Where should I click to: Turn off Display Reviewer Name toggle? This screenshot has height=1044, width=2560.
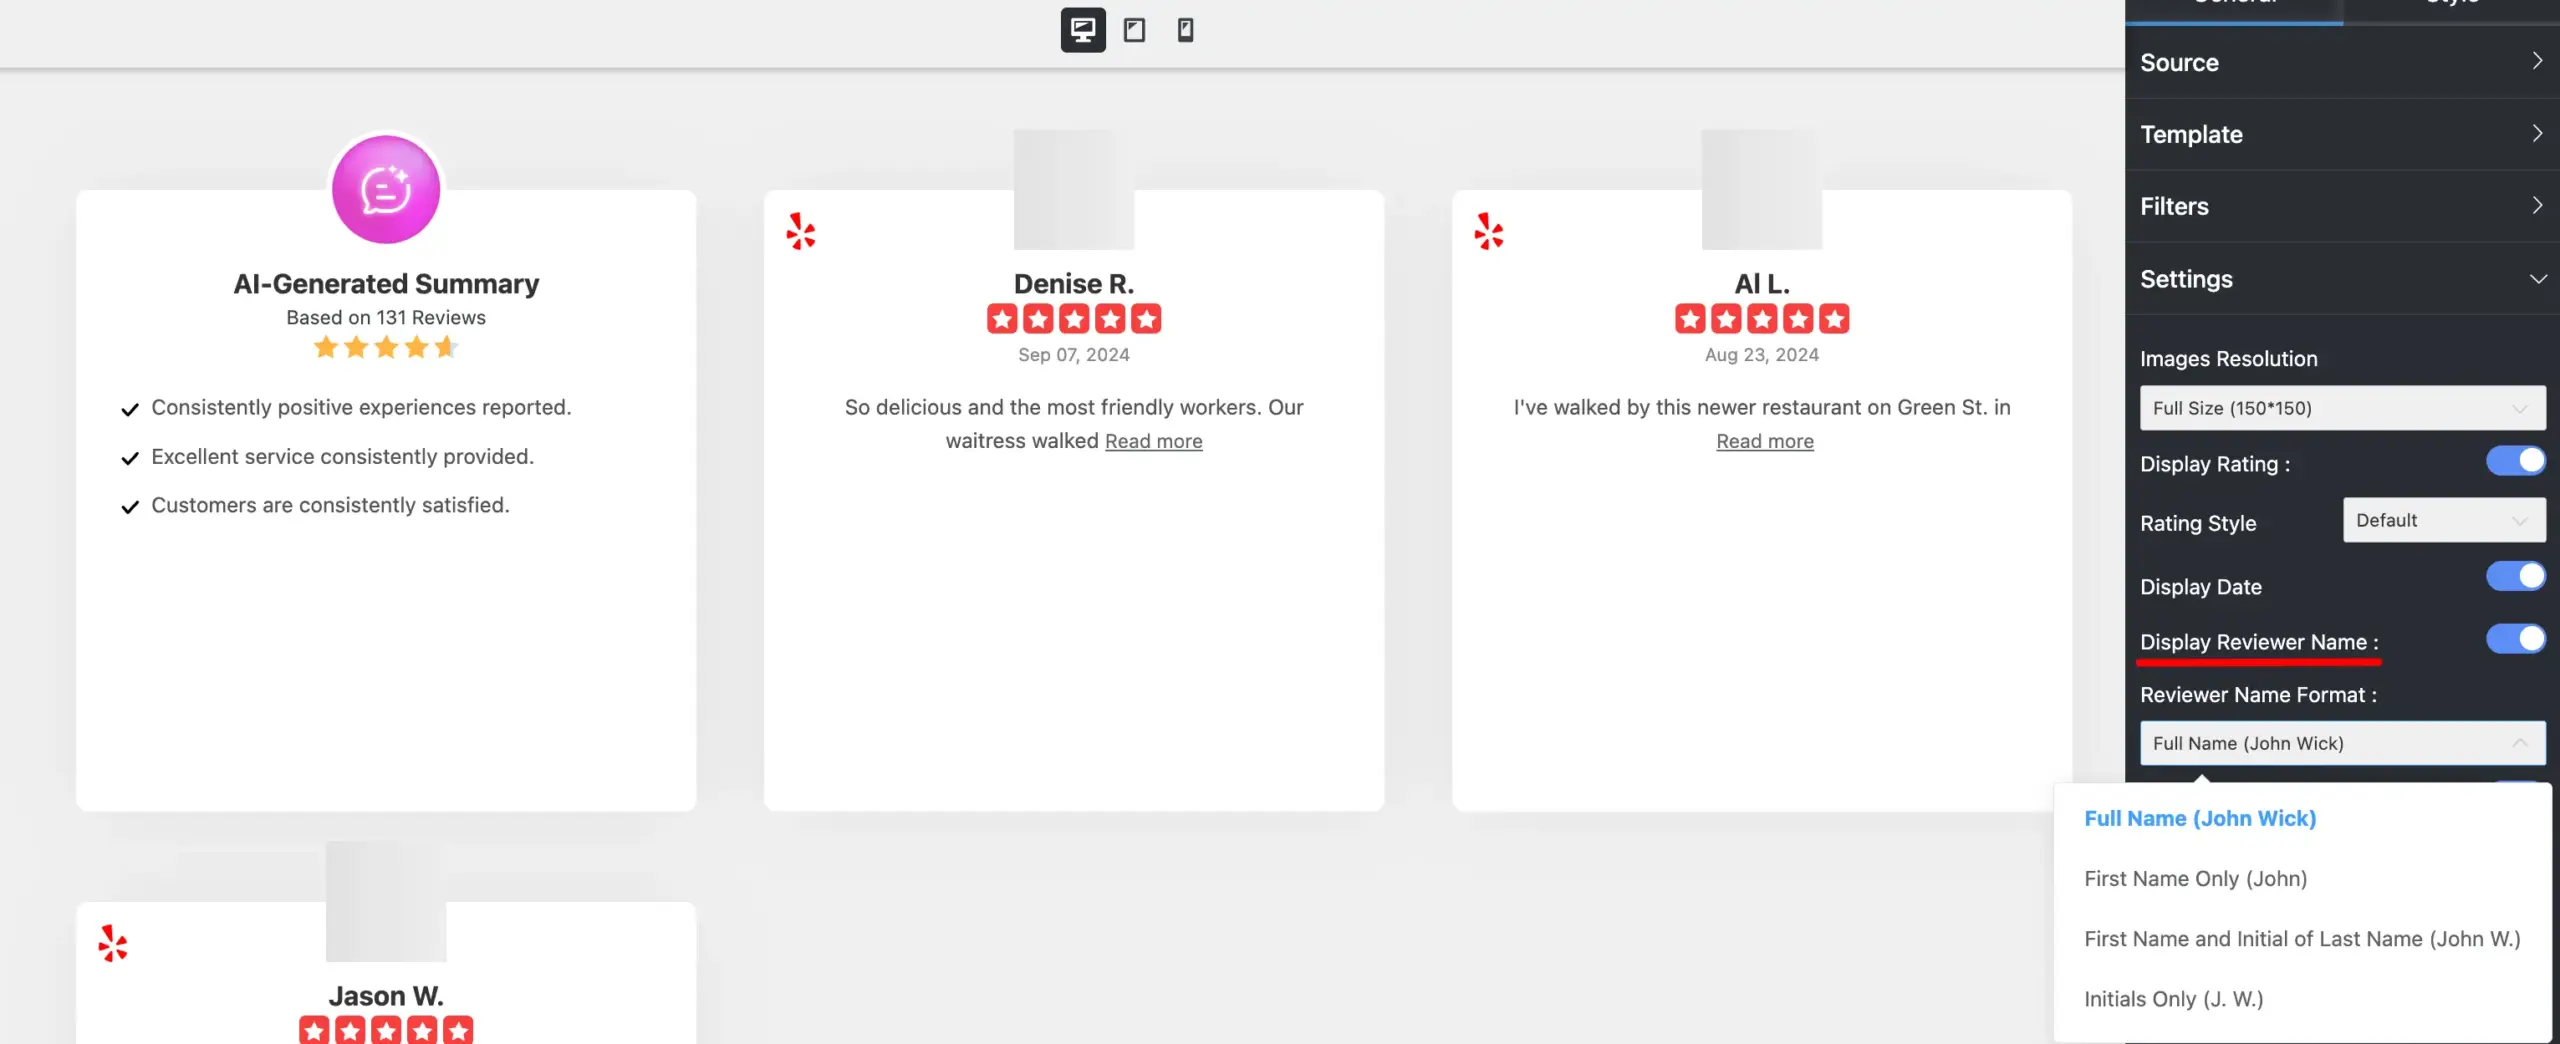tap(2515, 639)
